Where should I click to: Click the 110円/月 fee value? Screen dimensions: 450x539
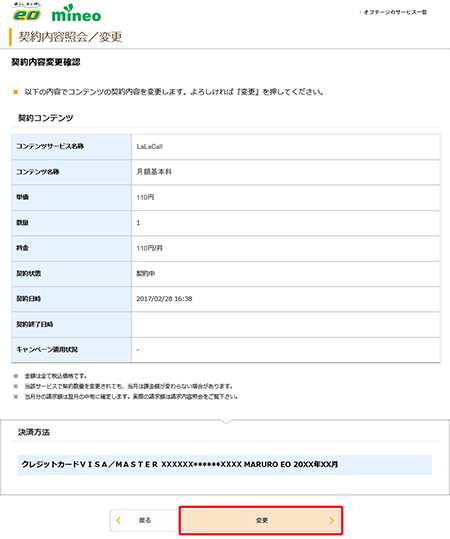pos(149,248)
